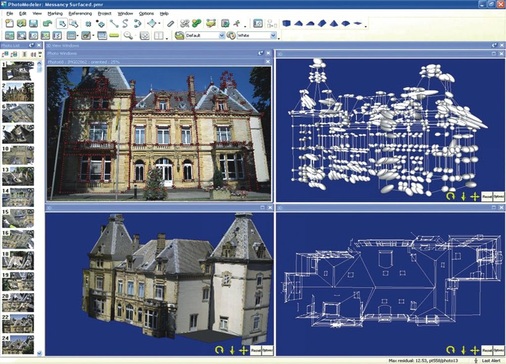Click the pan cross icon in textured 3D view

point(243,350)
